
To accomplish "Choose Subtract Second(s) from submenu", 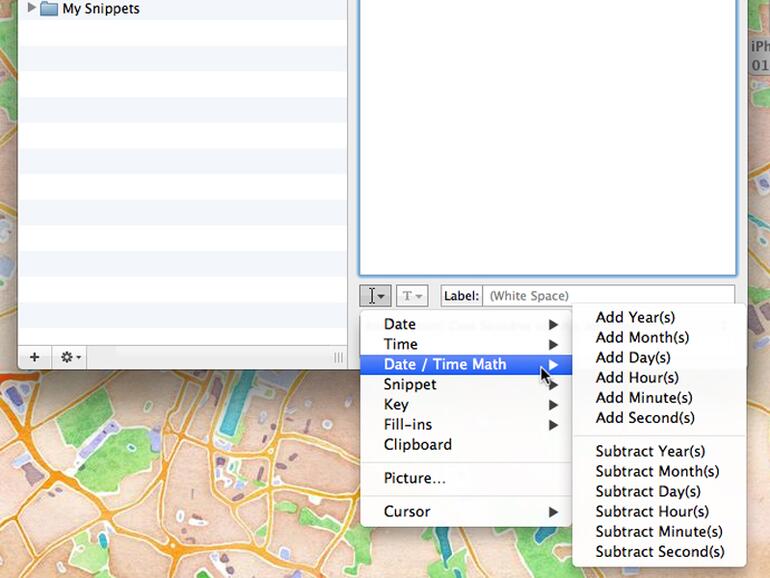I will click(x=660, y=551).
